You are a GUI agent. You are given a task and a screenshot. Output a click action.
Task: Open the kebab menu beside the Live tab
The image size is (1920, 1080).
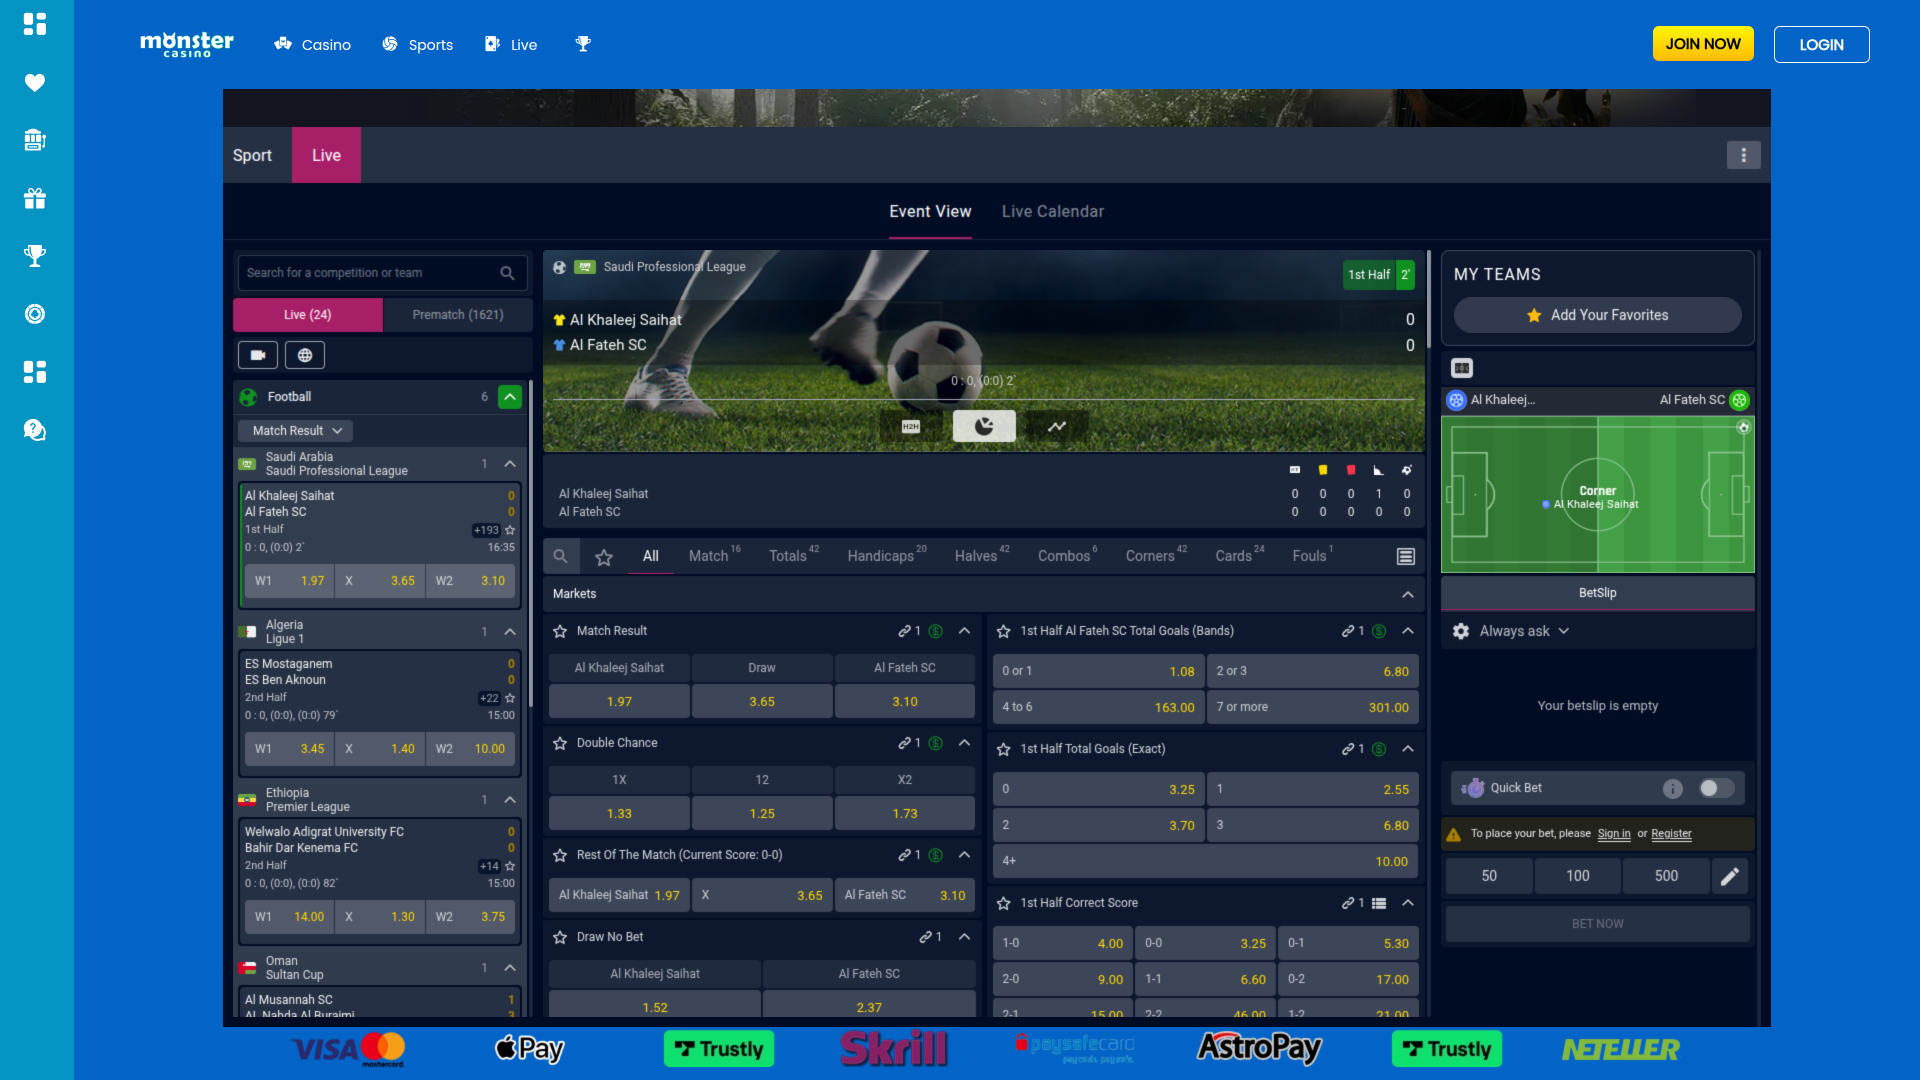[1744, 155]
